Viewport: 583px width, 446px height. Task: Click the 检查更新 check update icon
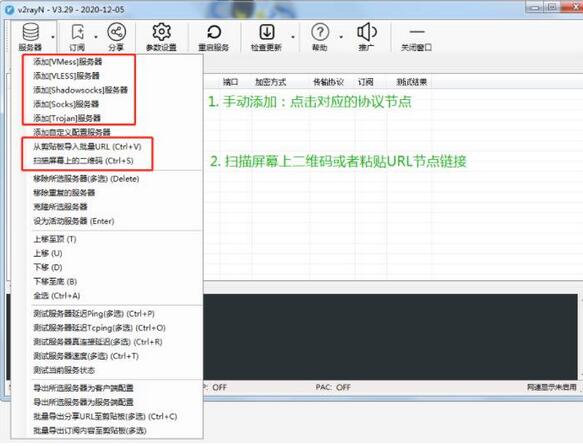[266, 36]
